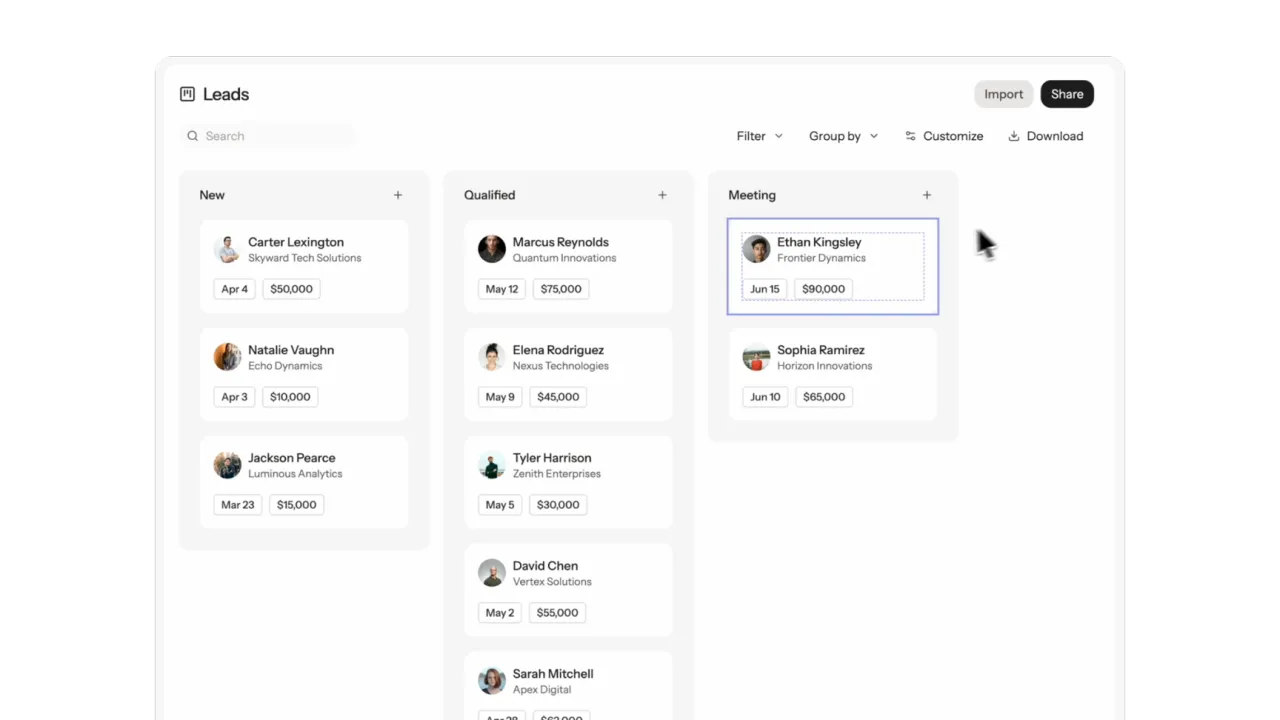The image size is (1280, 720).
Task: Click the Jun 15 date tag
Action: click(x=765, y=289)
